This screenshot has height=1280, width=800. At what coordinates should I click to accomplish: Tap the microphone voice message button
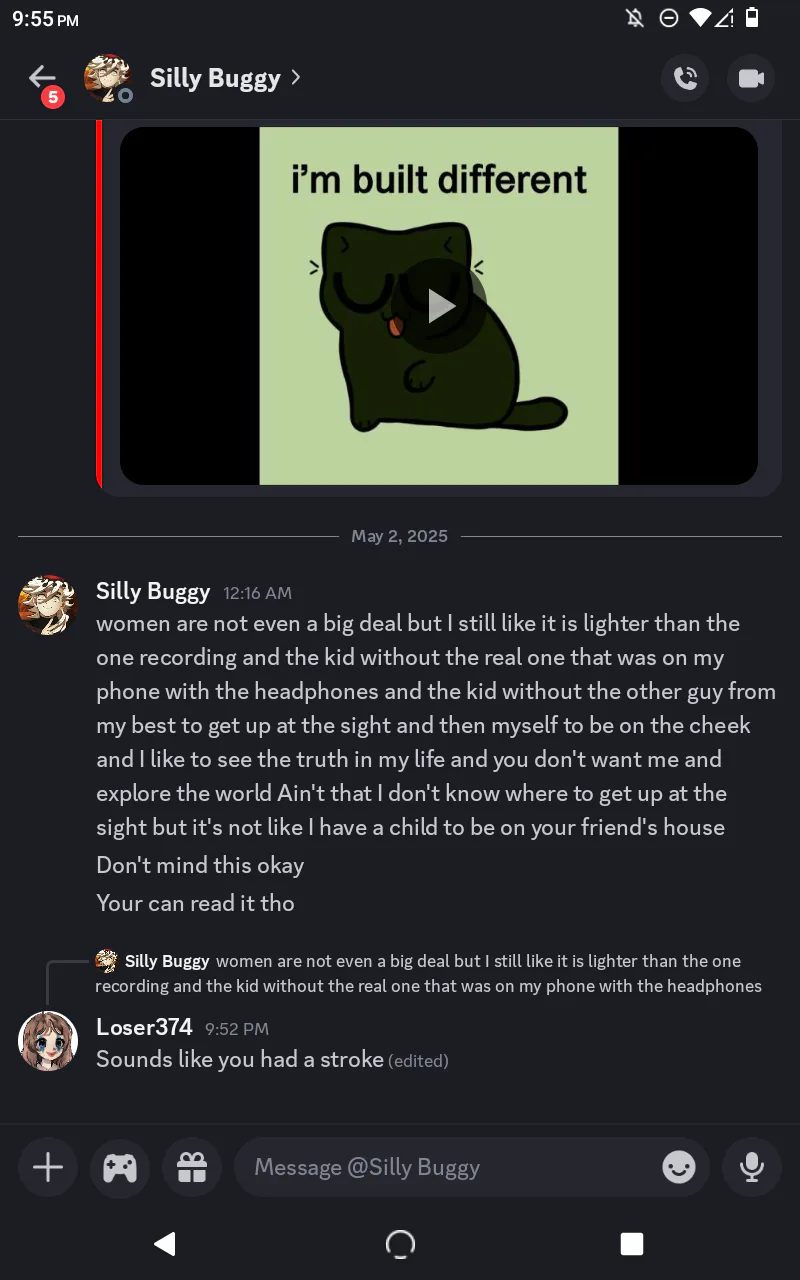click(752, 1167)
